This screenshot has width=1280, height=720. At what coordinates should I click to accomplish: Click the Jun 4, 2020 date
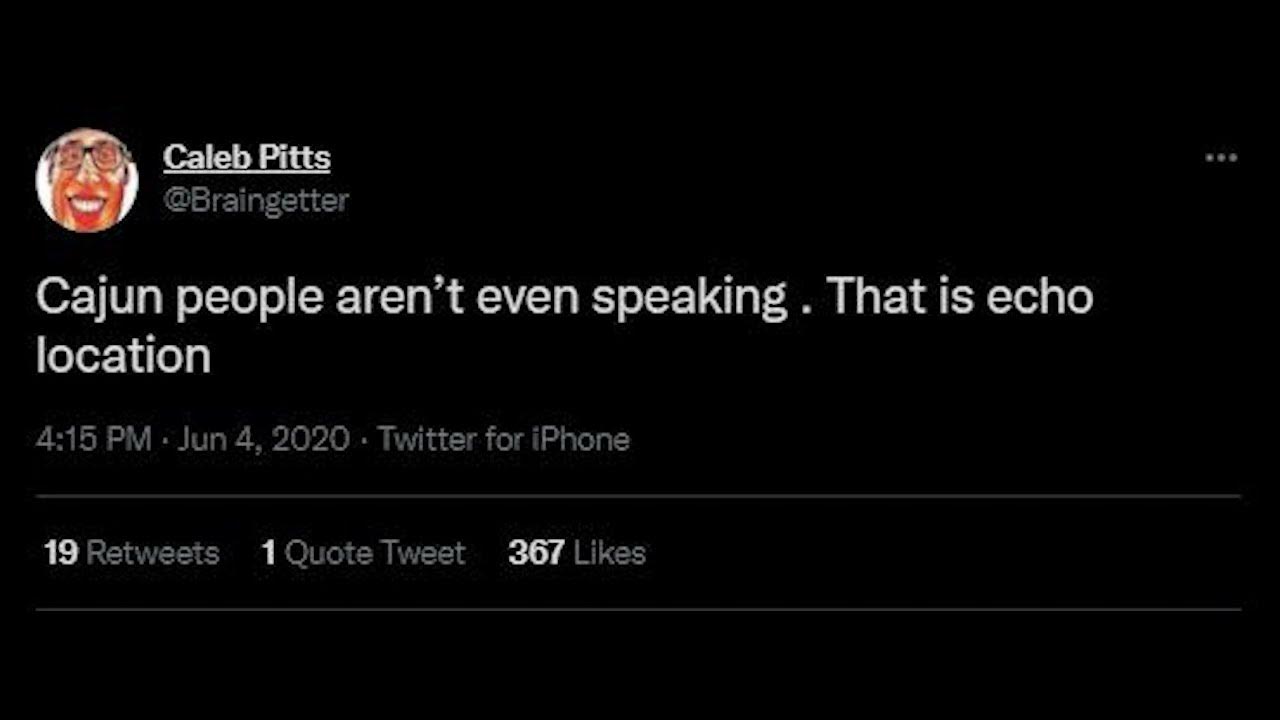point(263,439)
